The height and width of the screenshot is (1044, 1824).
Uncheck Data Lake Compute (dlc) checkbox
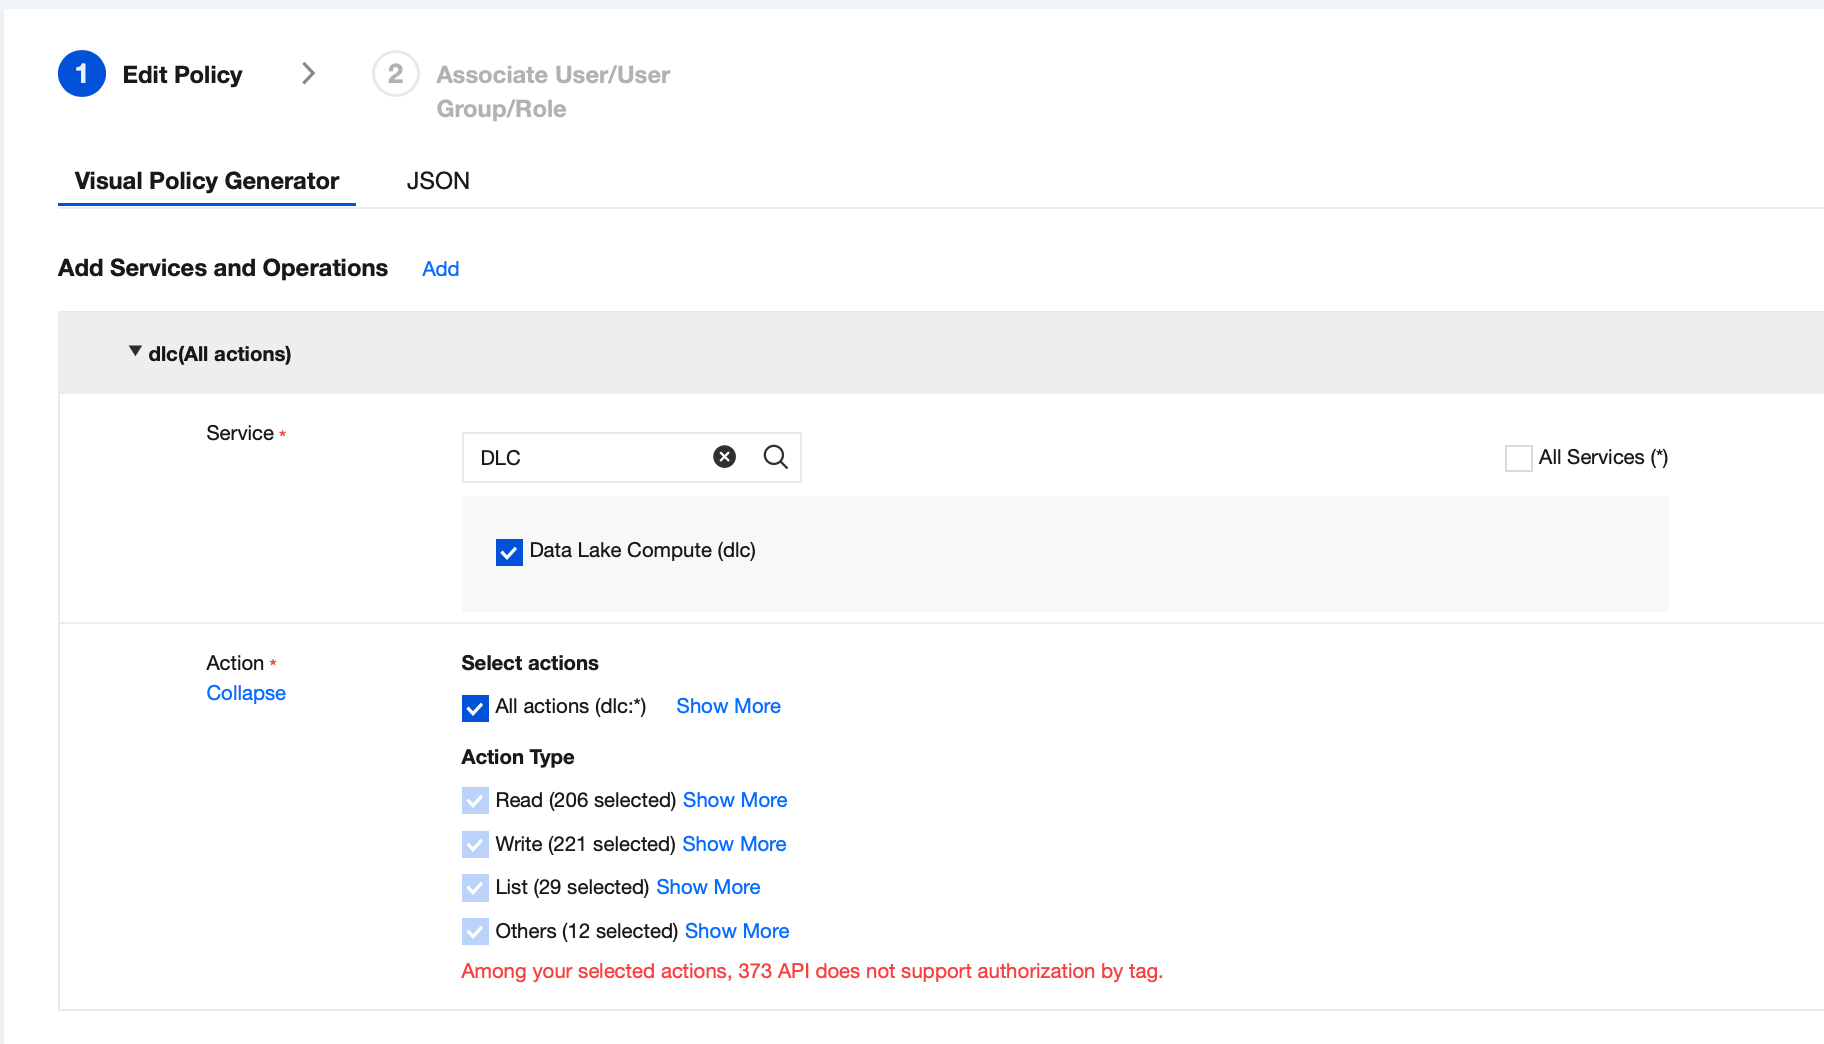coord(509,552)
